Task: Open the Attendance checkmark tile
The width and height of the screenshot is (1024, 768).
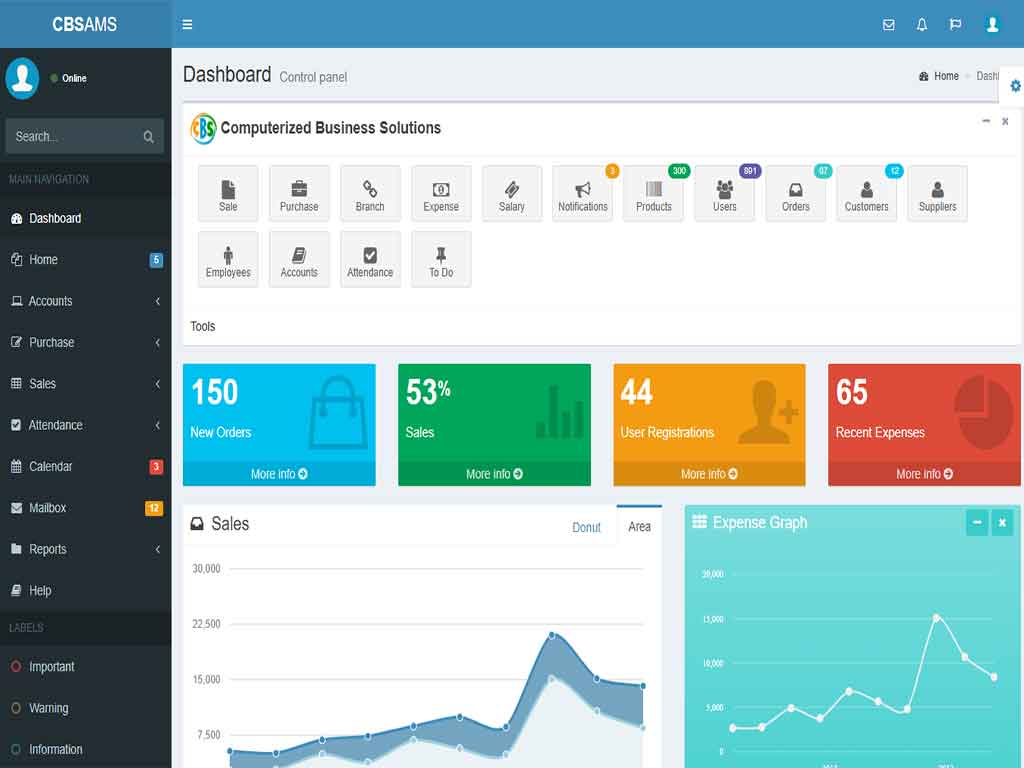Action: (x=370, y=260)
